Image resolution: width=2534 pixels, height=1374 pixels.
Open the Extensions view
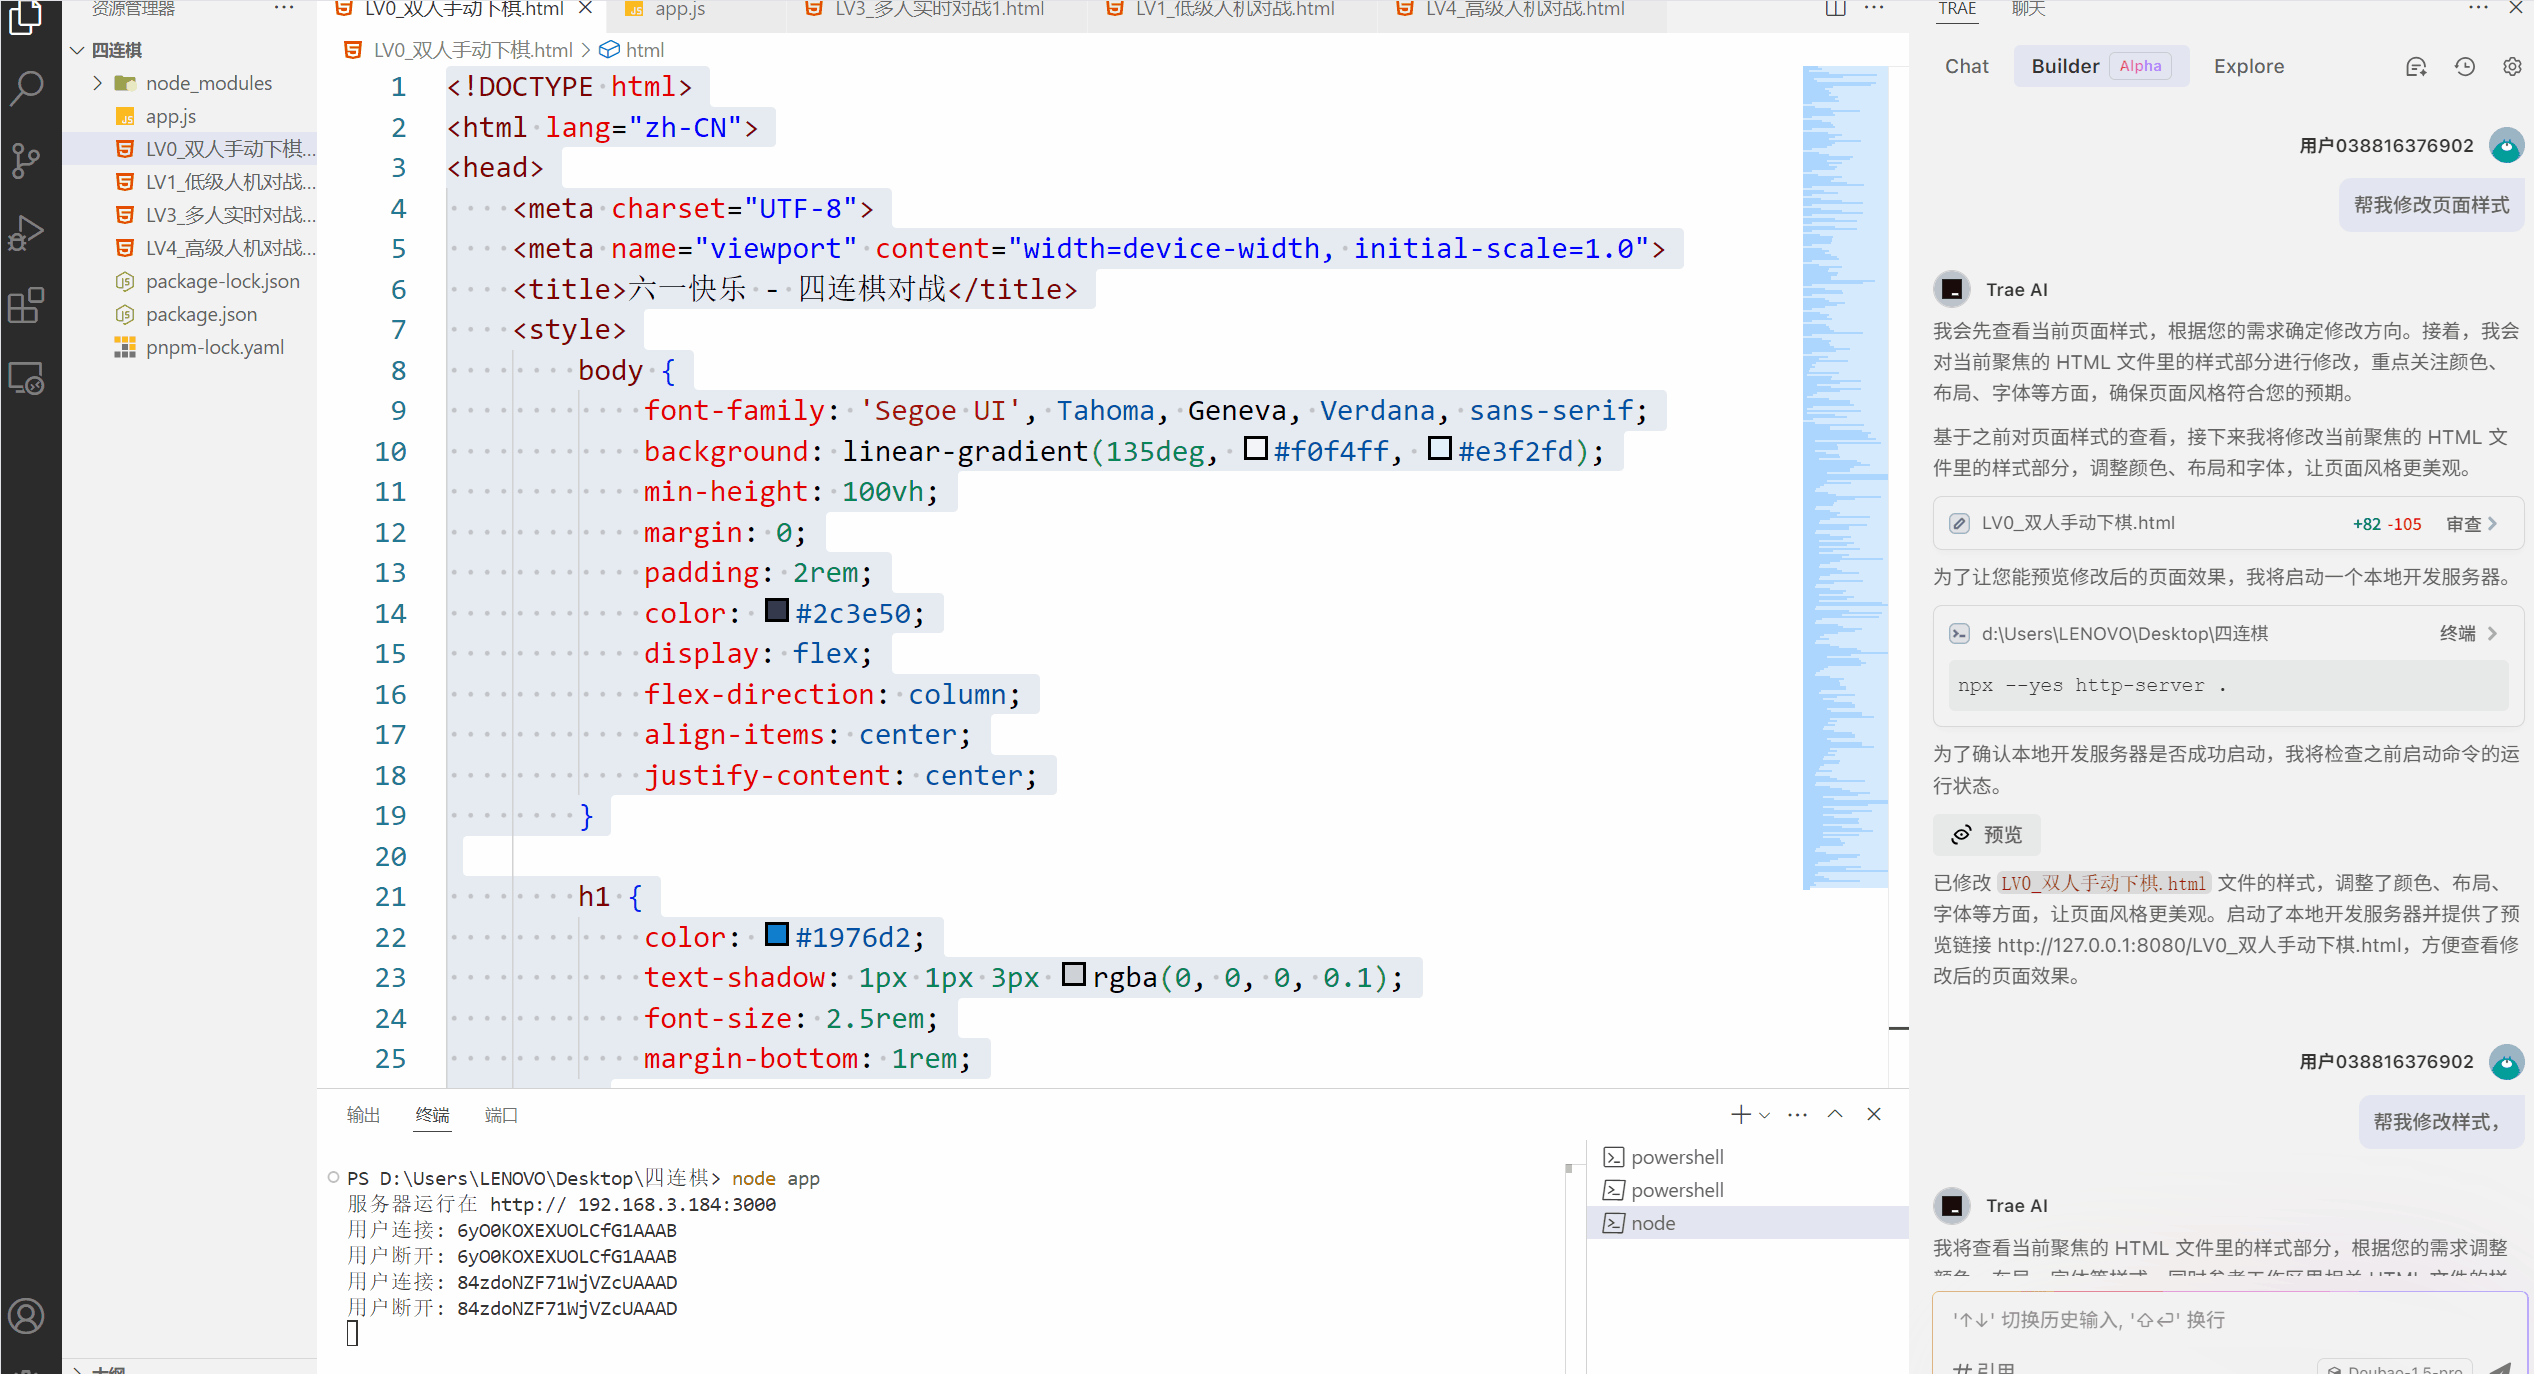27,306
